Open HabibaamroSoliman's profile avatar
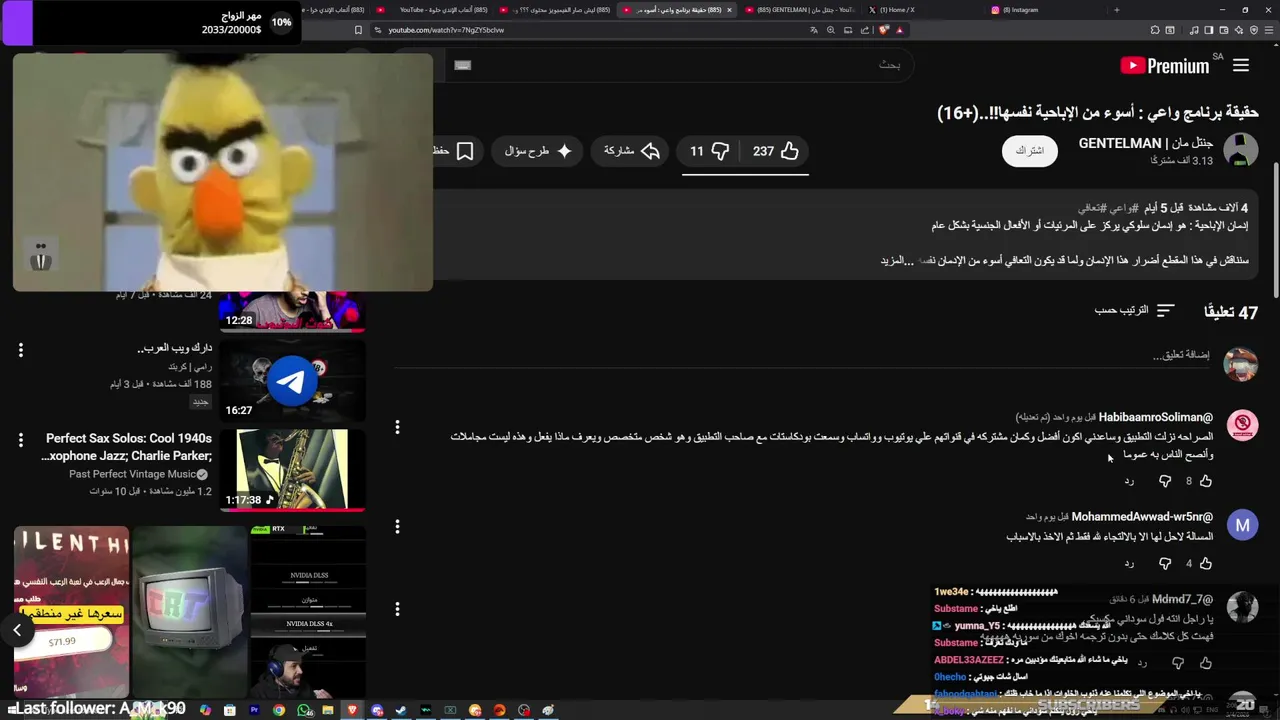 click(1242, 425)
